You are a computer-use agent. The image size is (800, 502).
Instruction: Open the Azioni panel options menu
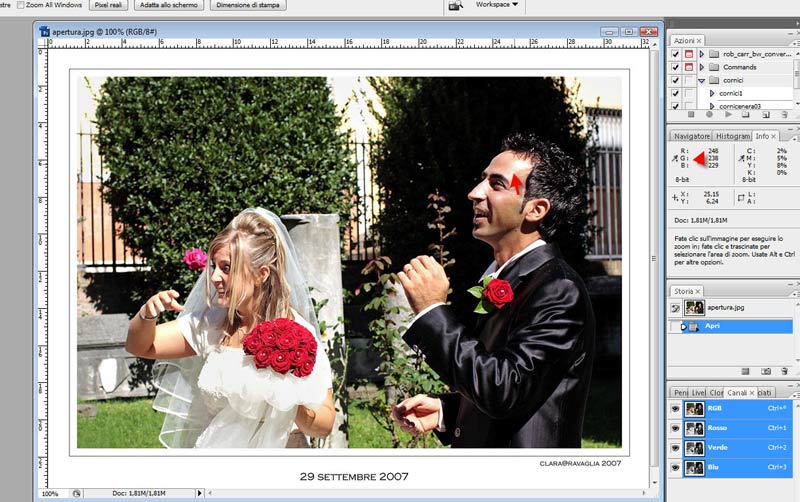click(x=796, y=44)
